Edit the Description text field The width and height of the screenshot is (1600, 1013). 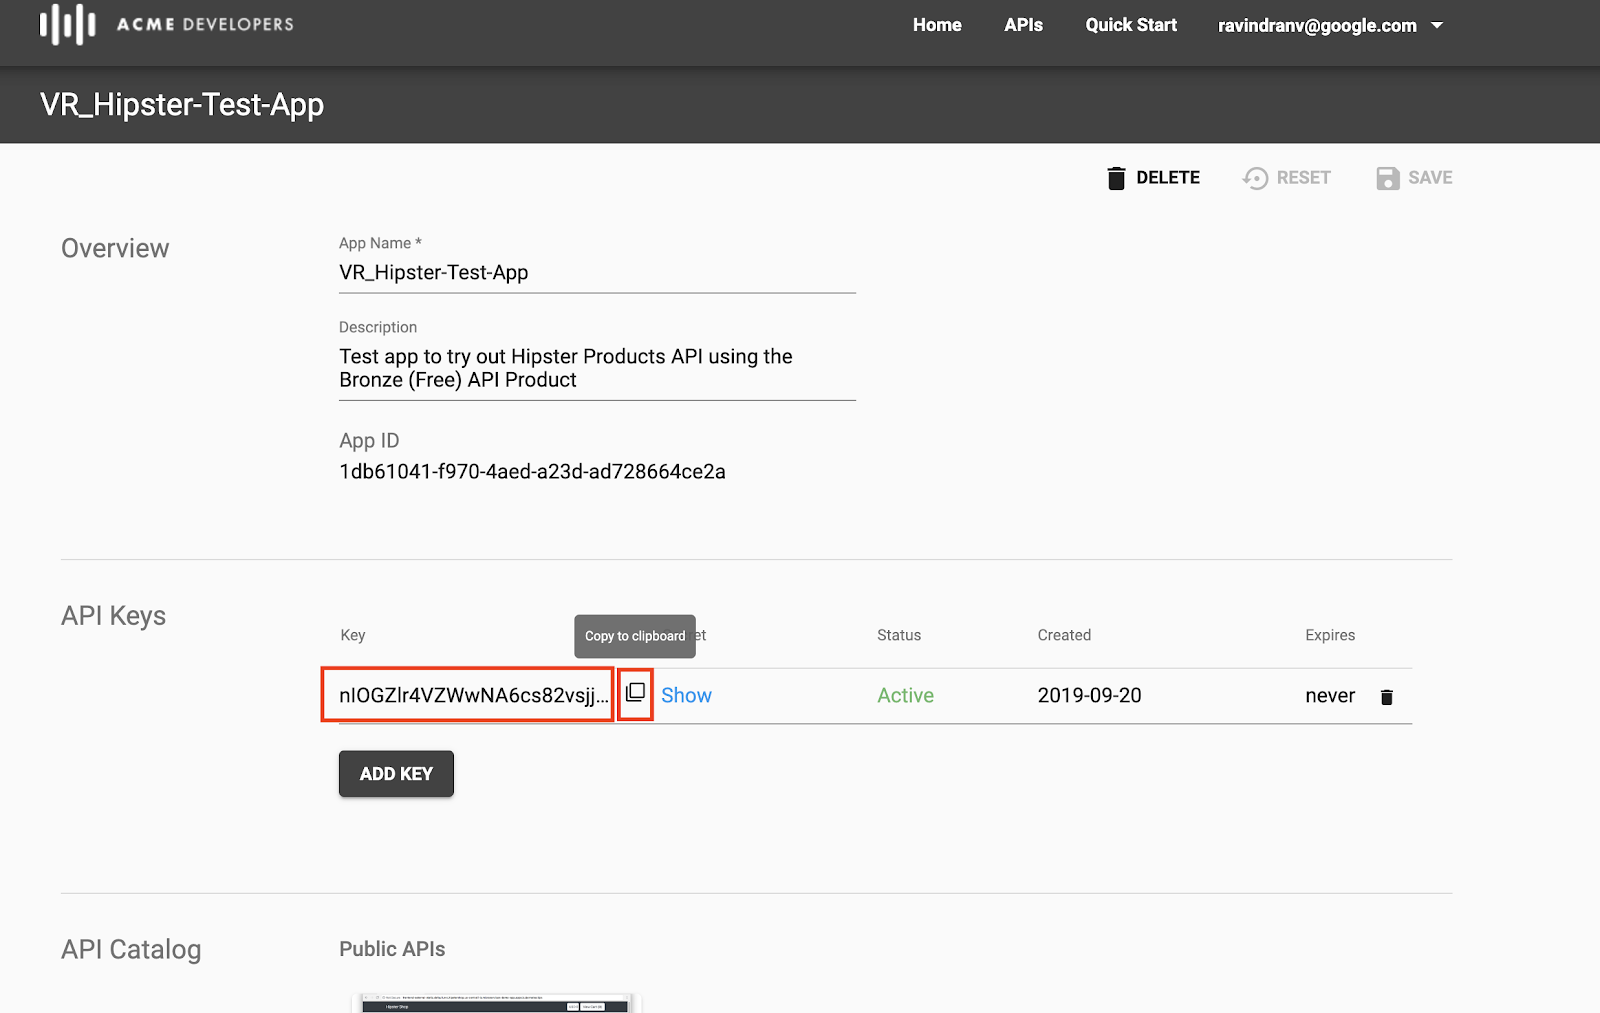597,368
